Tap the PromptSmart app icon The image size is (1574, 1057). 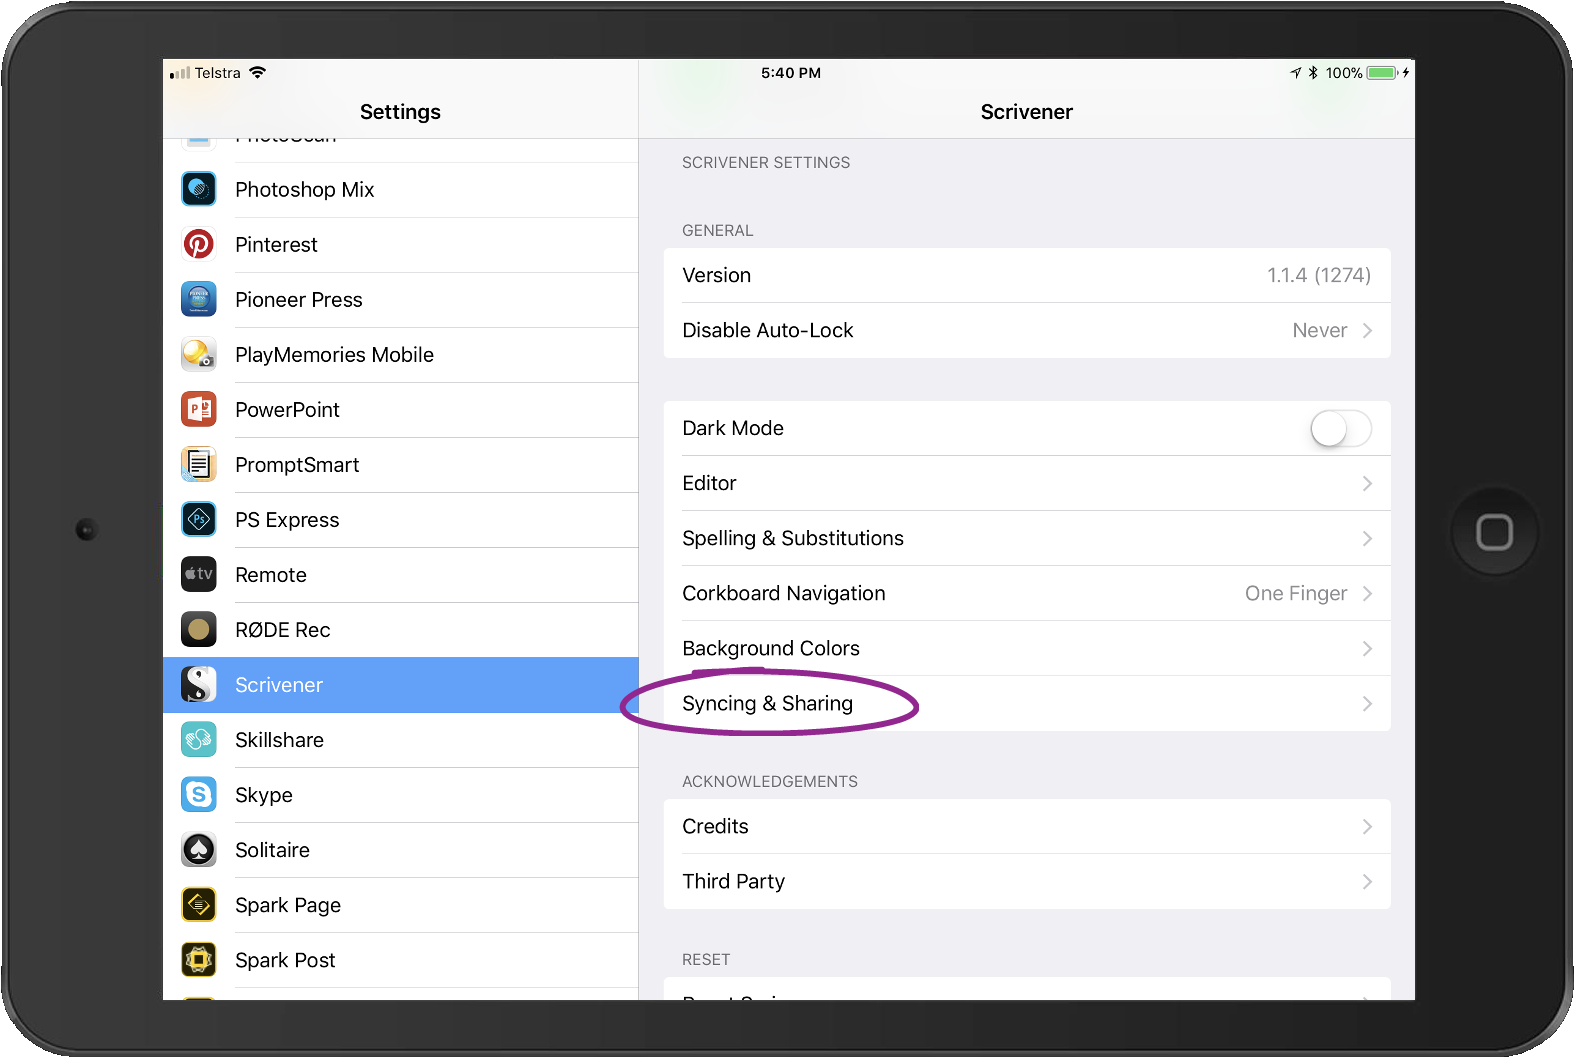pyautogui.click(x=199, y=464)
